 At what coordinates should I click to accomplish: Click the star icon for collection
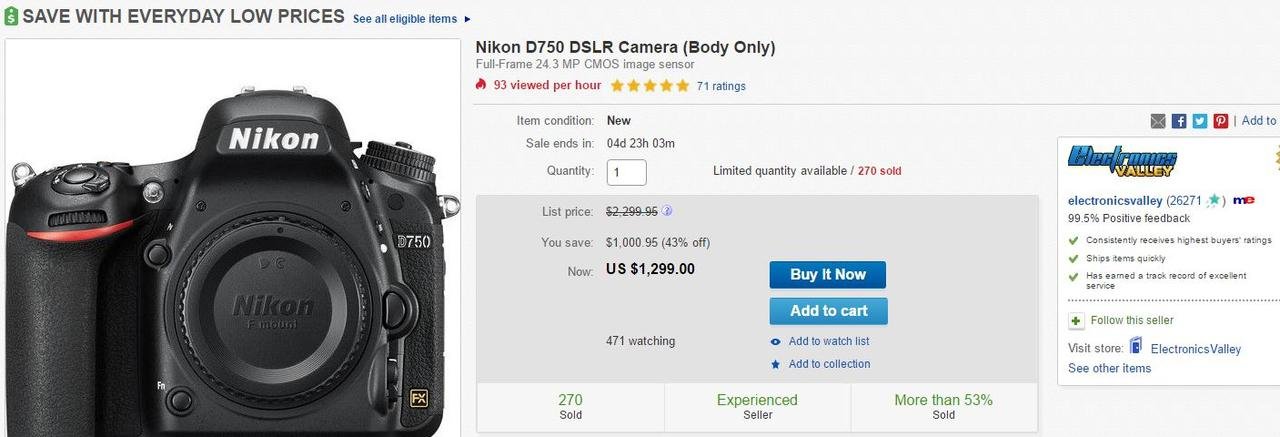tap(775, 364)
